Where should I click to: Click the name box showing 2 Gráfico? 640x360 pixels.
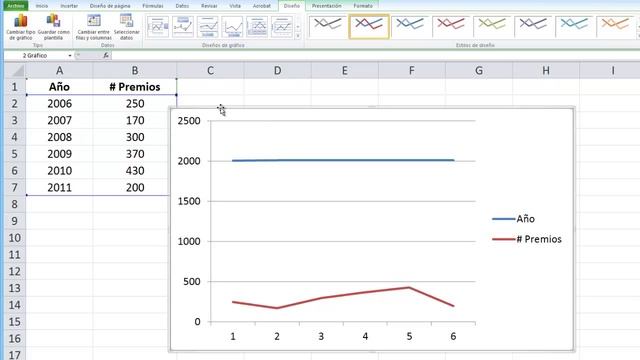(36, 55)
